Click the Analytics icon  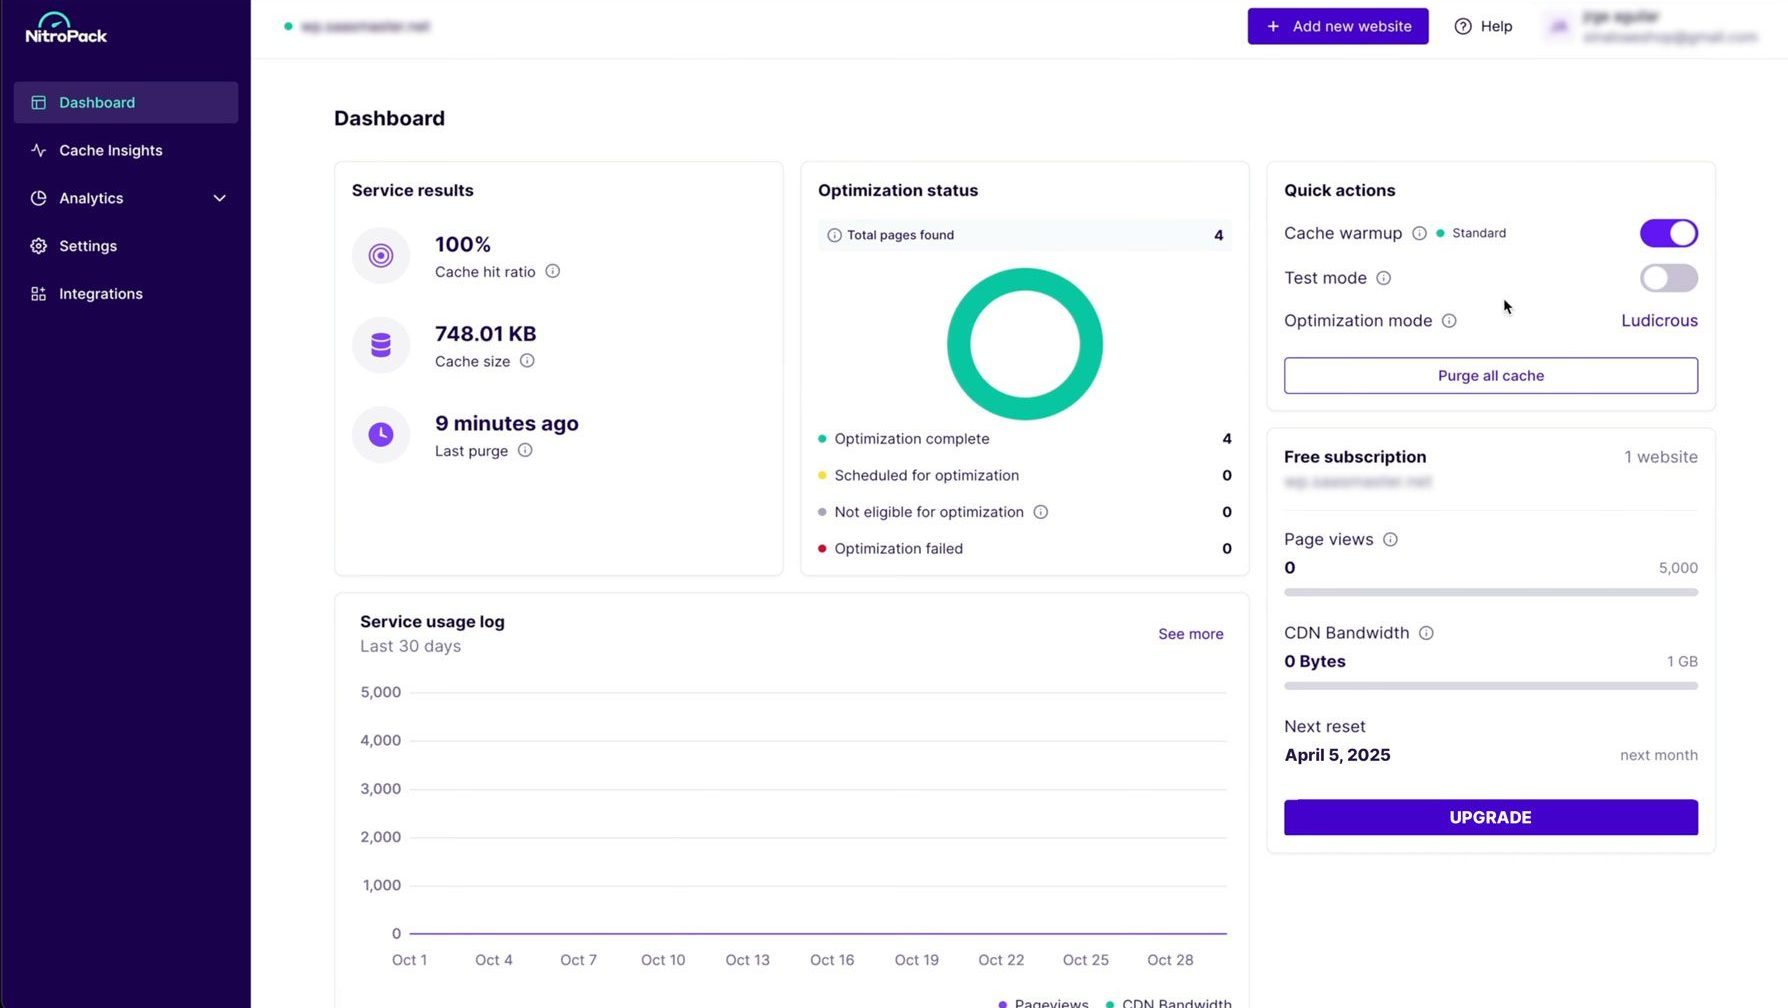(x=38, y=198)
